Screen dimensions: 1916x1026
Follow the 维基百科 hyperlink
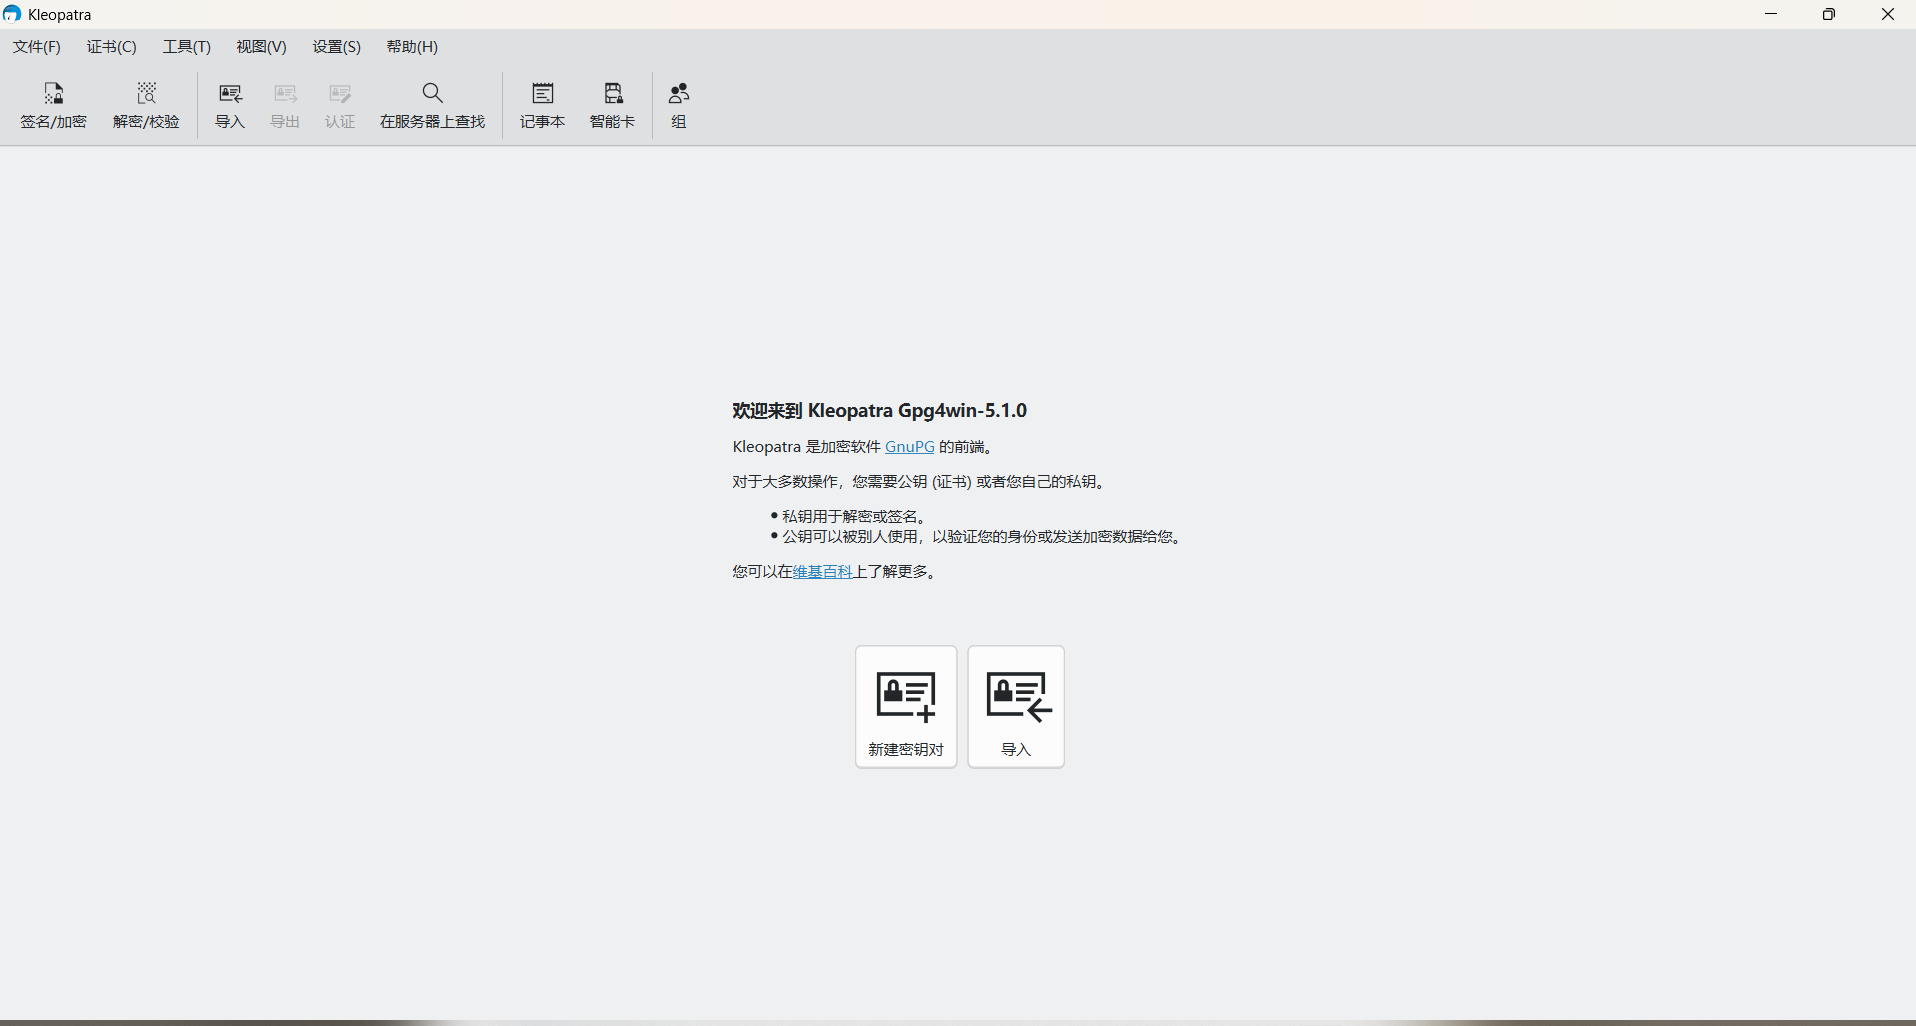coord(822,572)
